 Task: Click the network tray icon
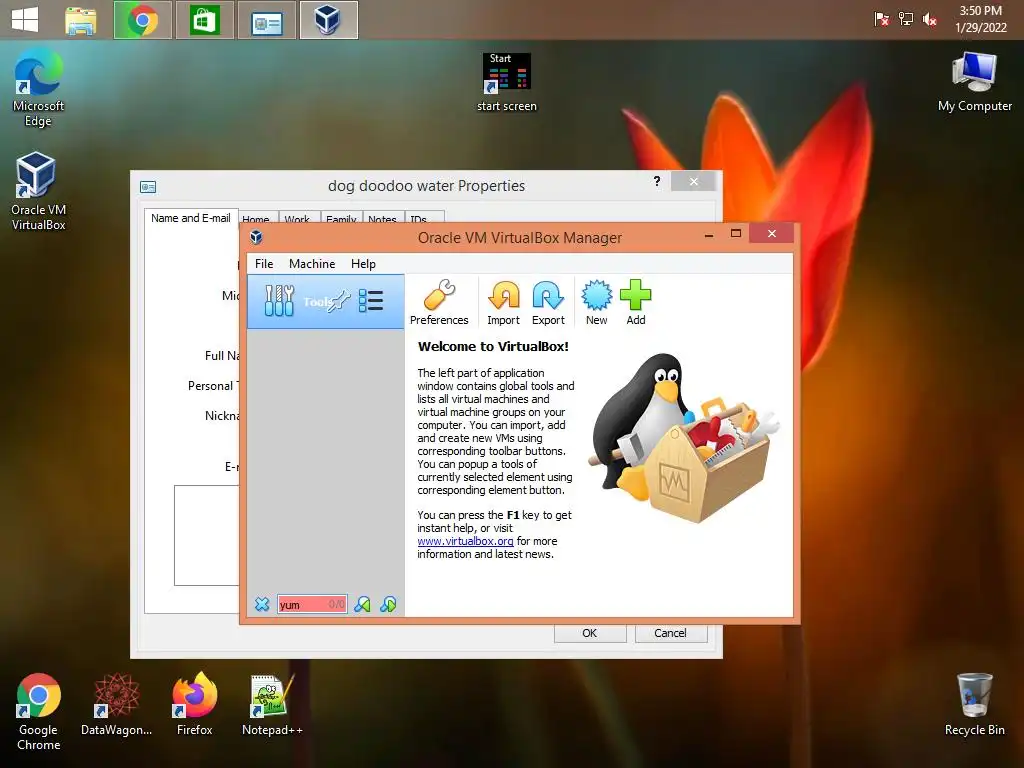tap(906, 20)
